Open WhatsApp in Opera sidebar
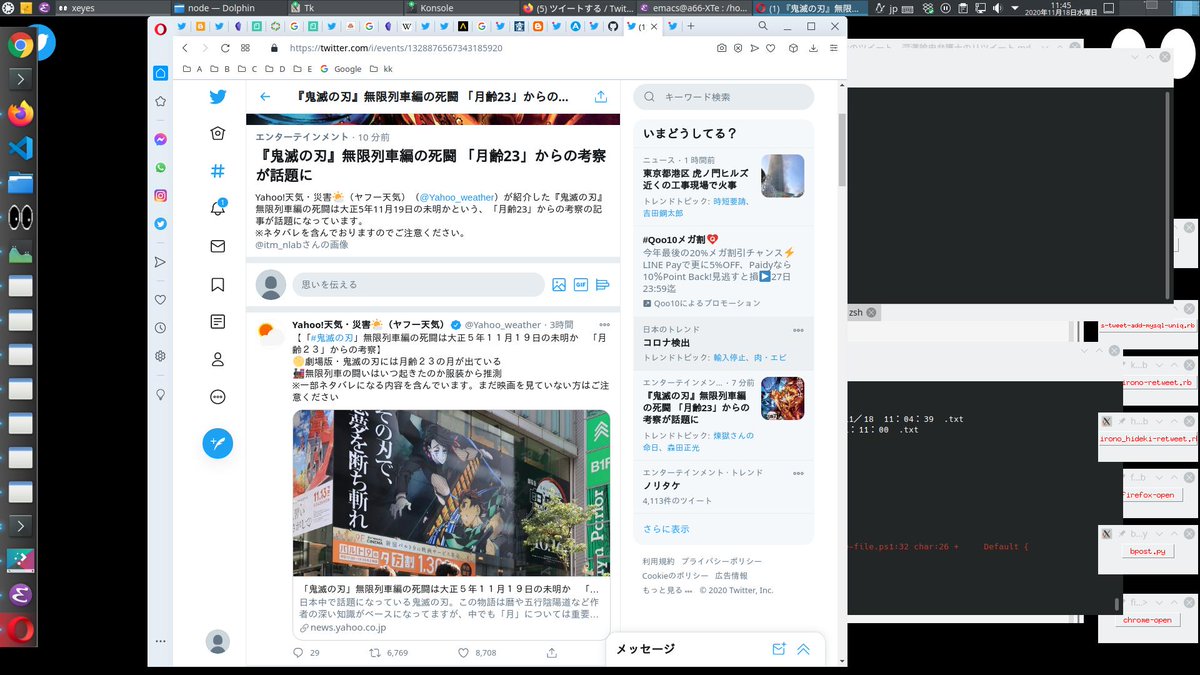Screen dimensions: 1200x675 coord(160,167)
